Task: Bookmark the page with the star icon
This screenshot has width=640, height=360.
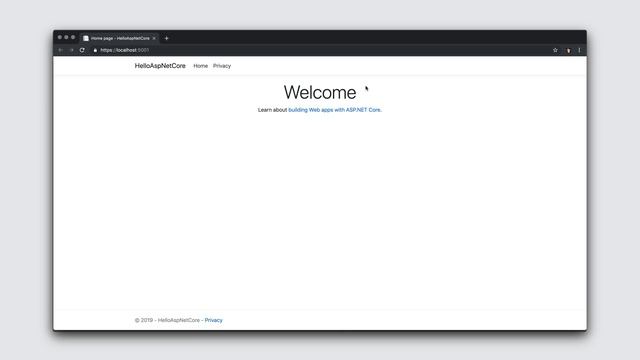Action: 555,50
